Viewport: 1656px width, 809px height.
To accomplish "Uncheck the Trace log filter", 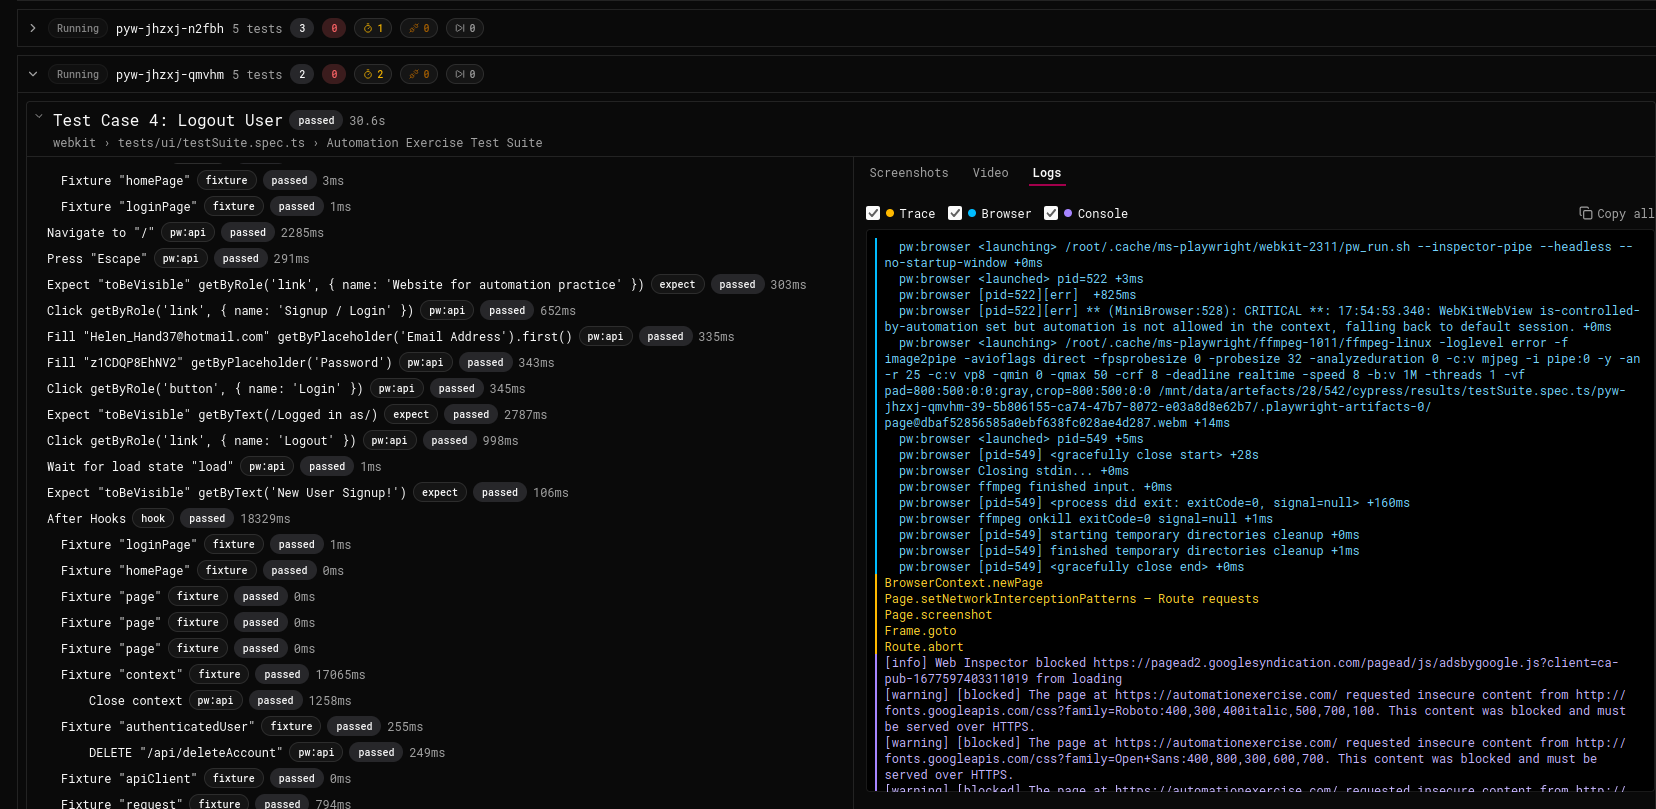I will click(x=873, y=213).
